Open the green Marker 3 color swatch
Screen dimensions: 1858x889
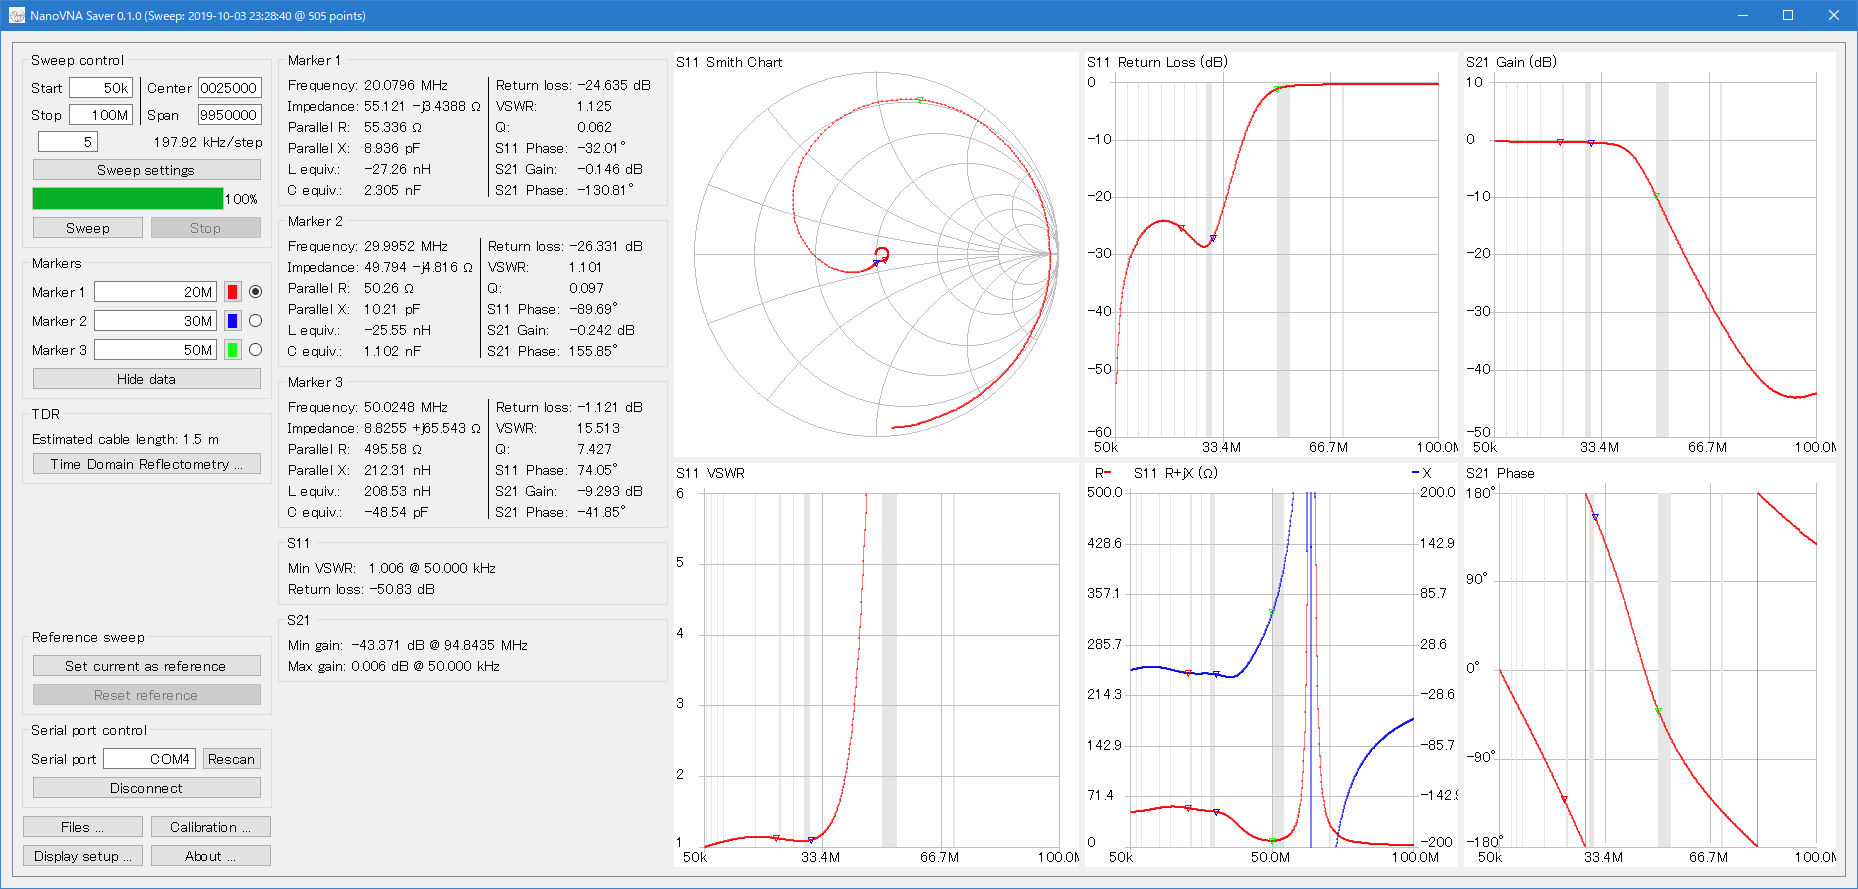[232, 350]
